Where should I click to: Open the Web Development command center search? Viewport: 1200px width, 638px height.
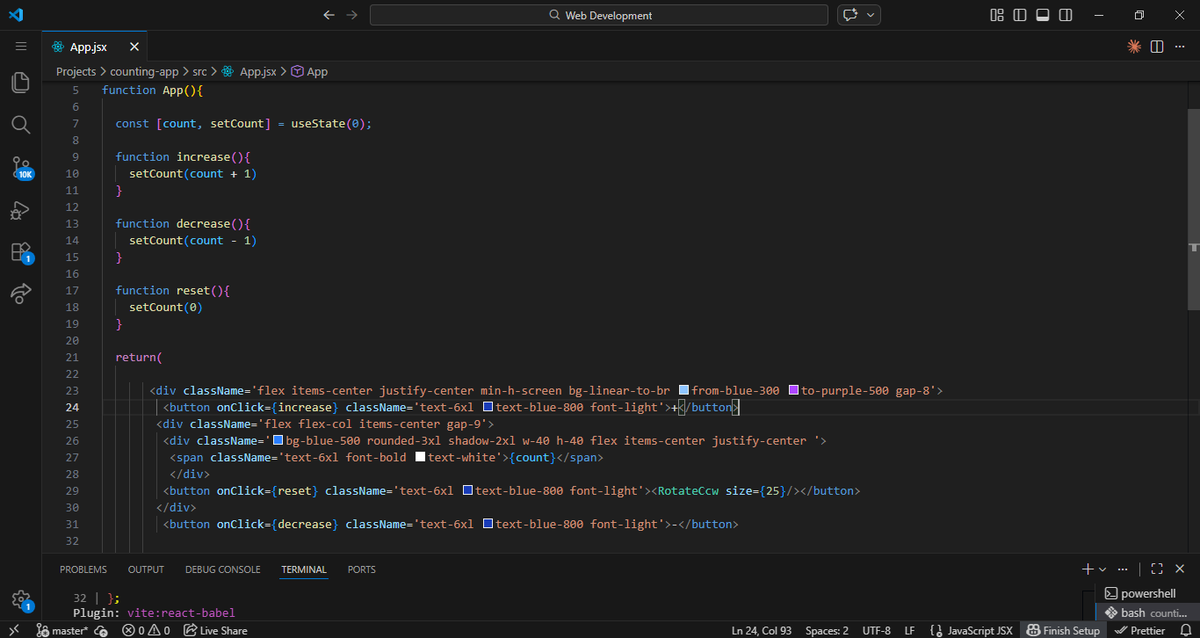599,15
